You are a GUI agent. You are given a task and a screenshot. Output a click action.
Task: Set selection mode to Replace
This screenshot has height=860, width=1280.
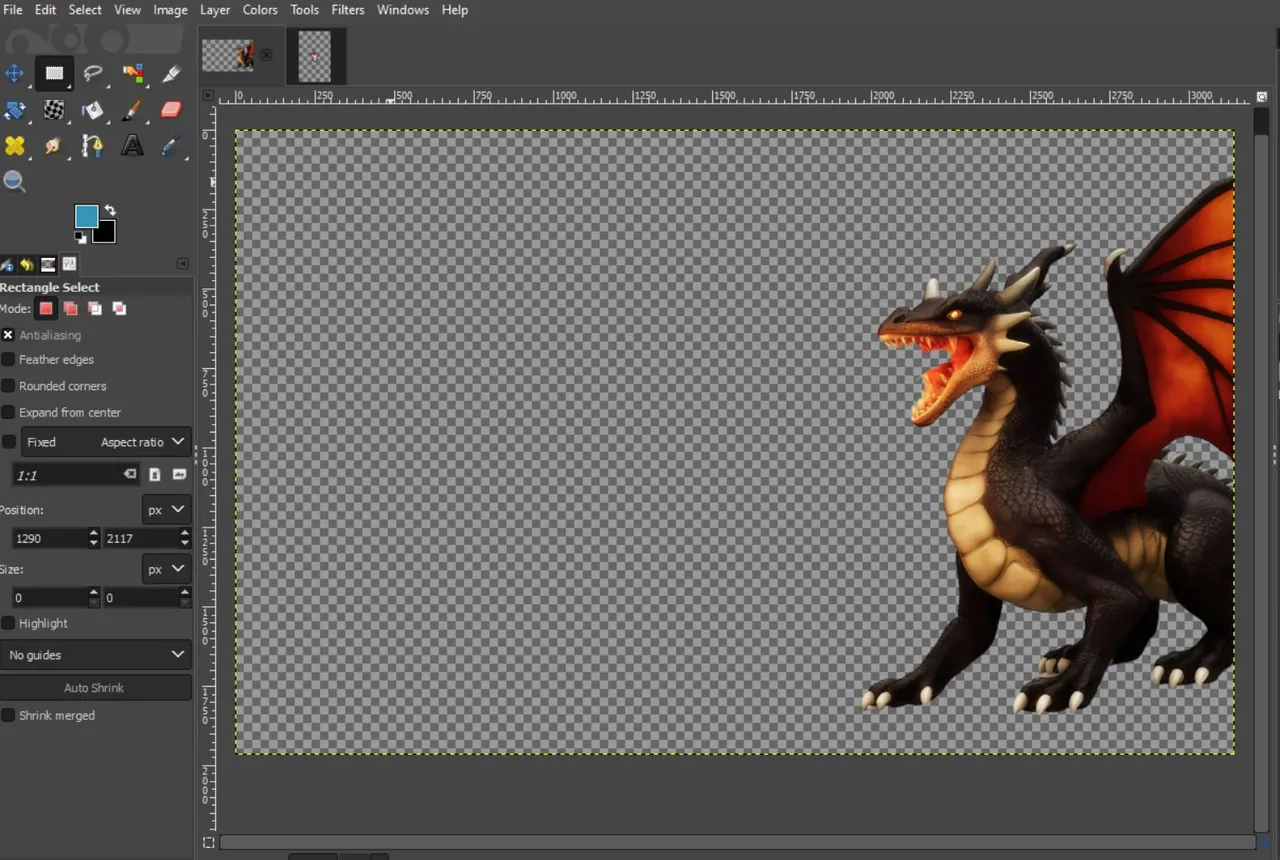(46, 309)
